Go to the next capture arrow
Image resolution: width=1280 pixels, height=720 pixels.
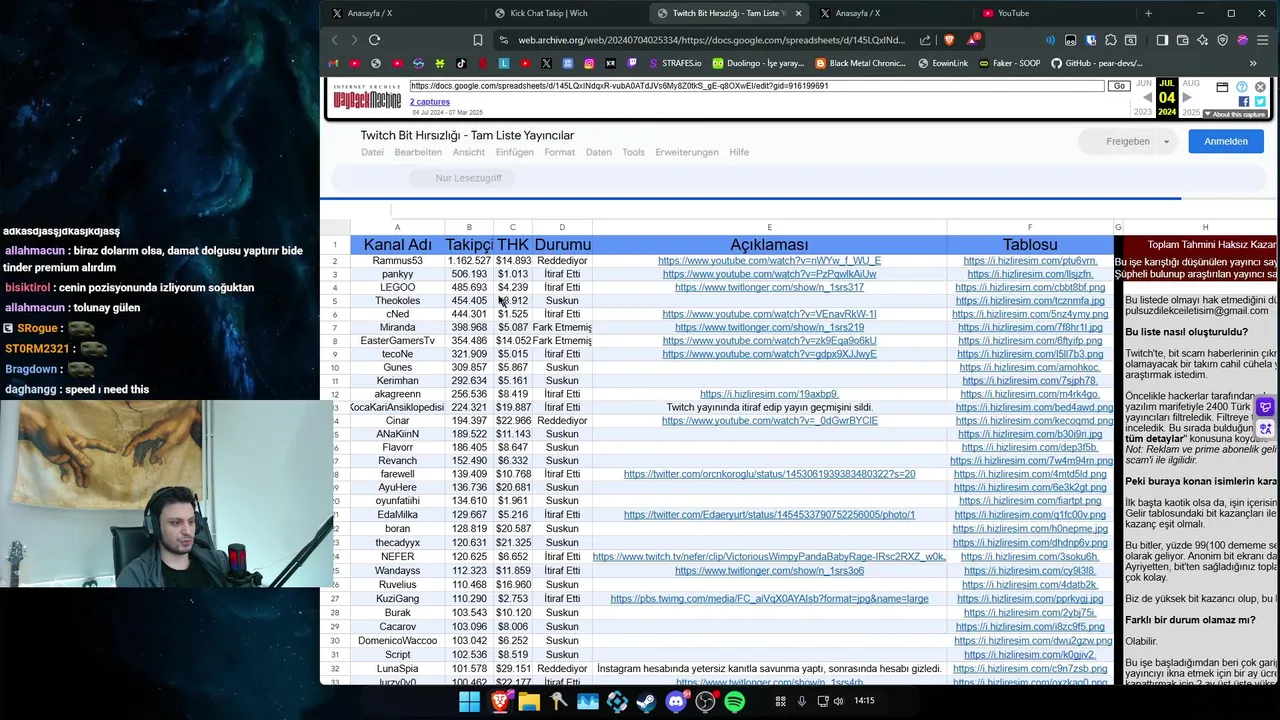(1187, 97)
